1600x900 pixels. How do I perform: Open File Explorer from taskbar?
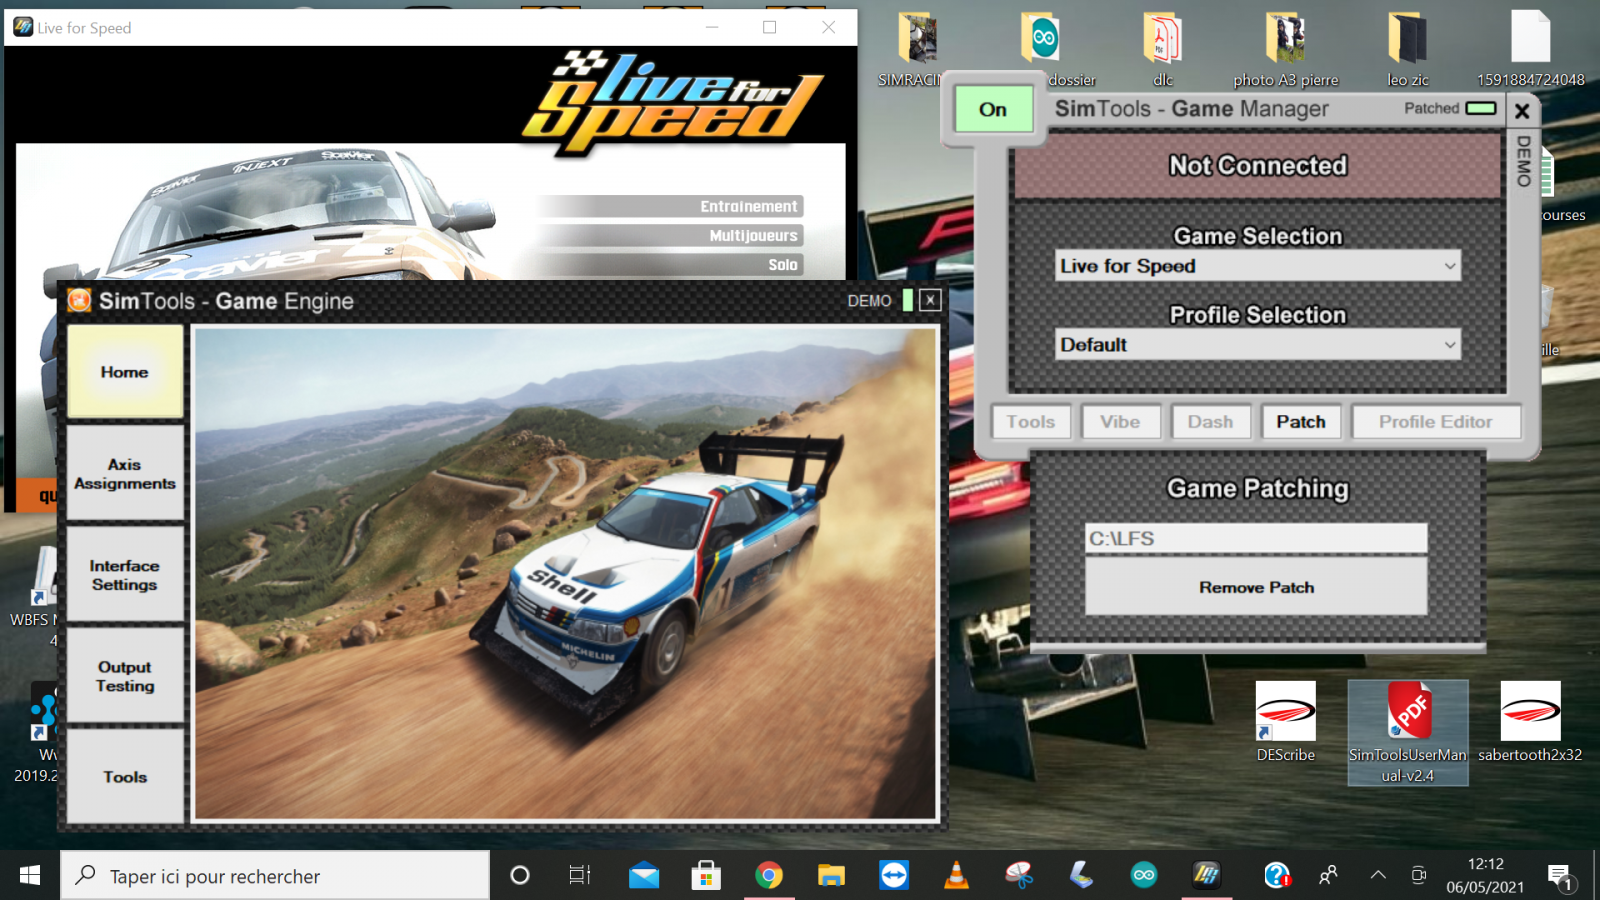[831, 876]
